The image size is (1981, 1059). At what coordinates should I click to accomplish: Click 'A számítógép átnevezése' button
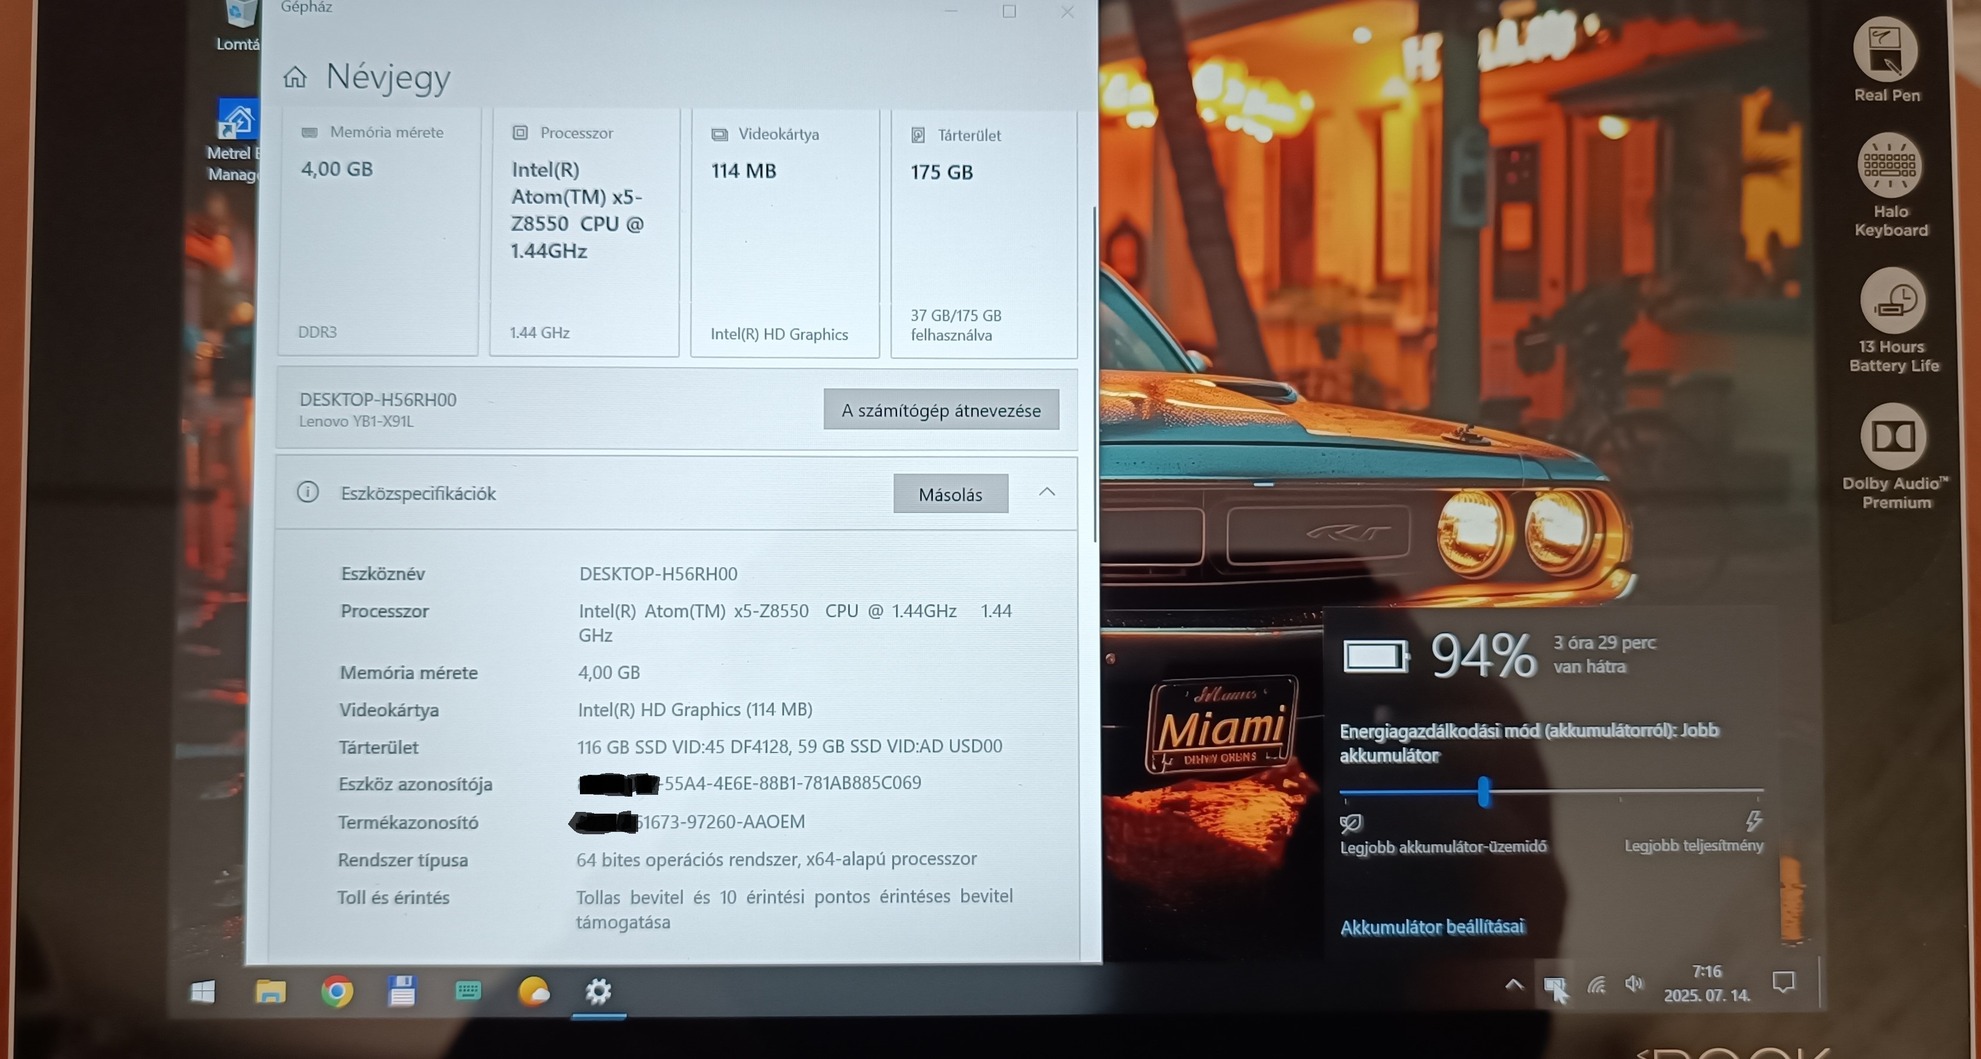[941, 410]
